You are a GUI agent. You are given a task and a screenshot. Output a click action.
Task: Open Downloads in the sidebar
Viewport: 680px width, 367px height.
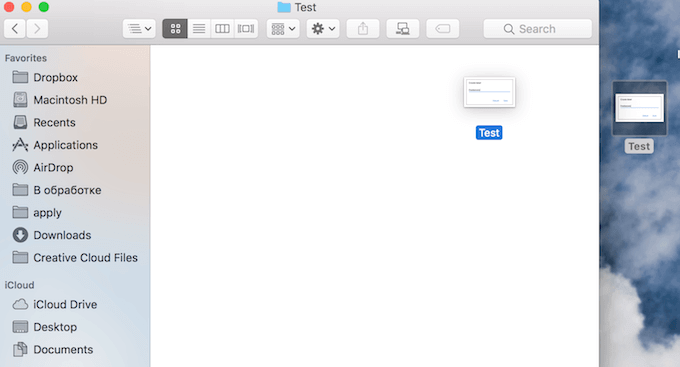[x=62, y=236]
